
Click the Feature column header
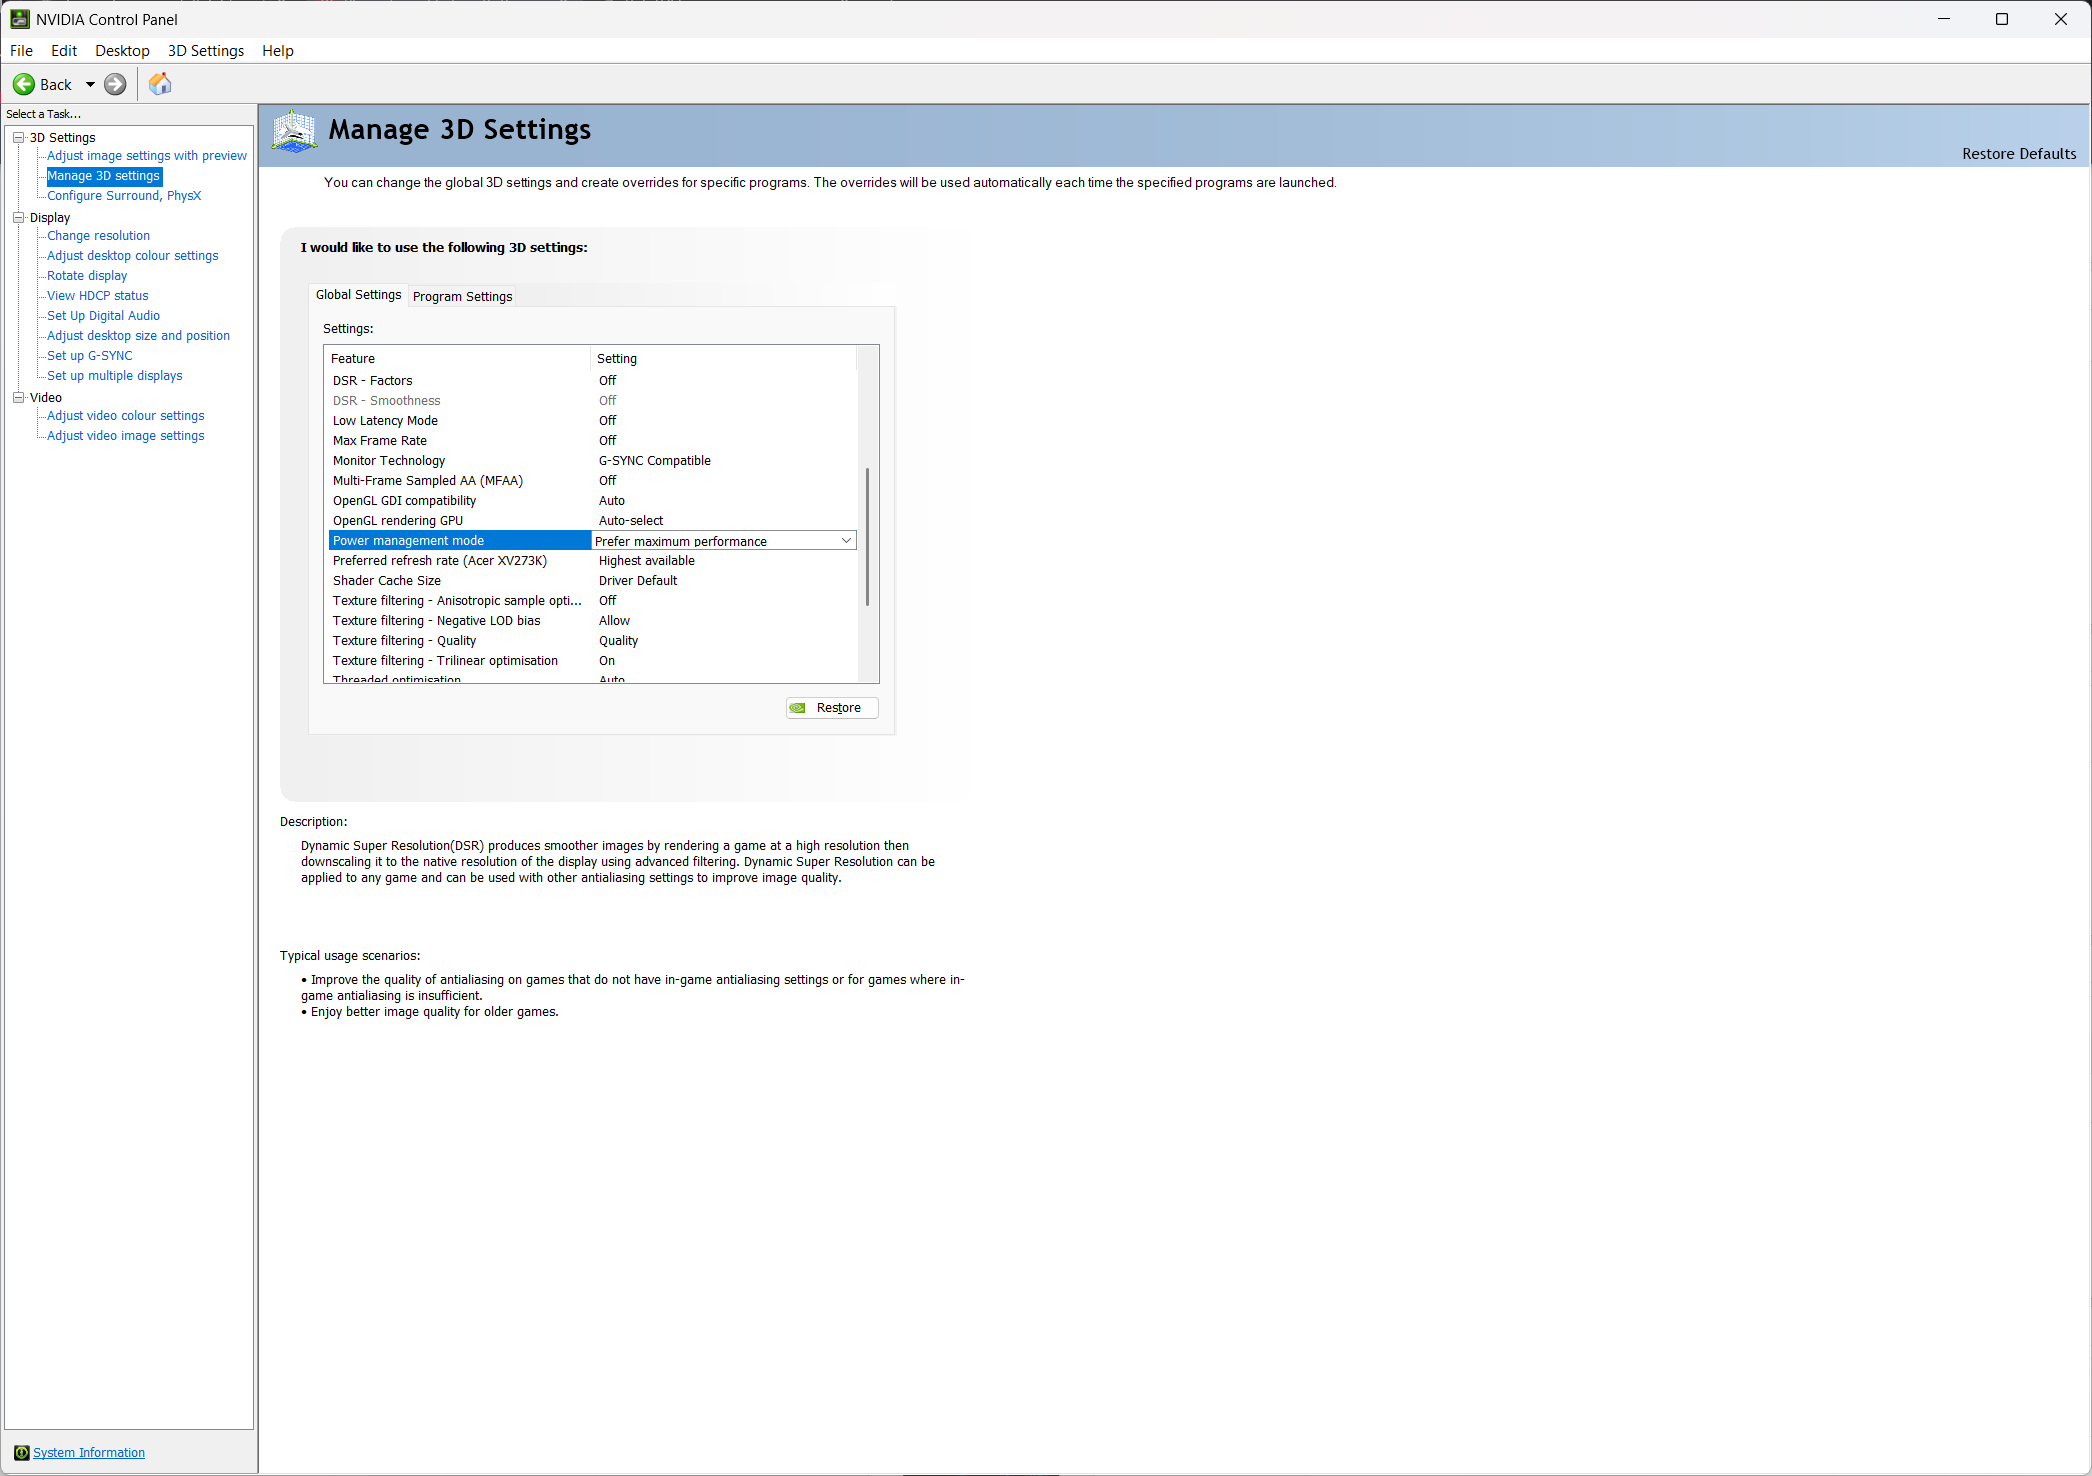pos(457,359)
